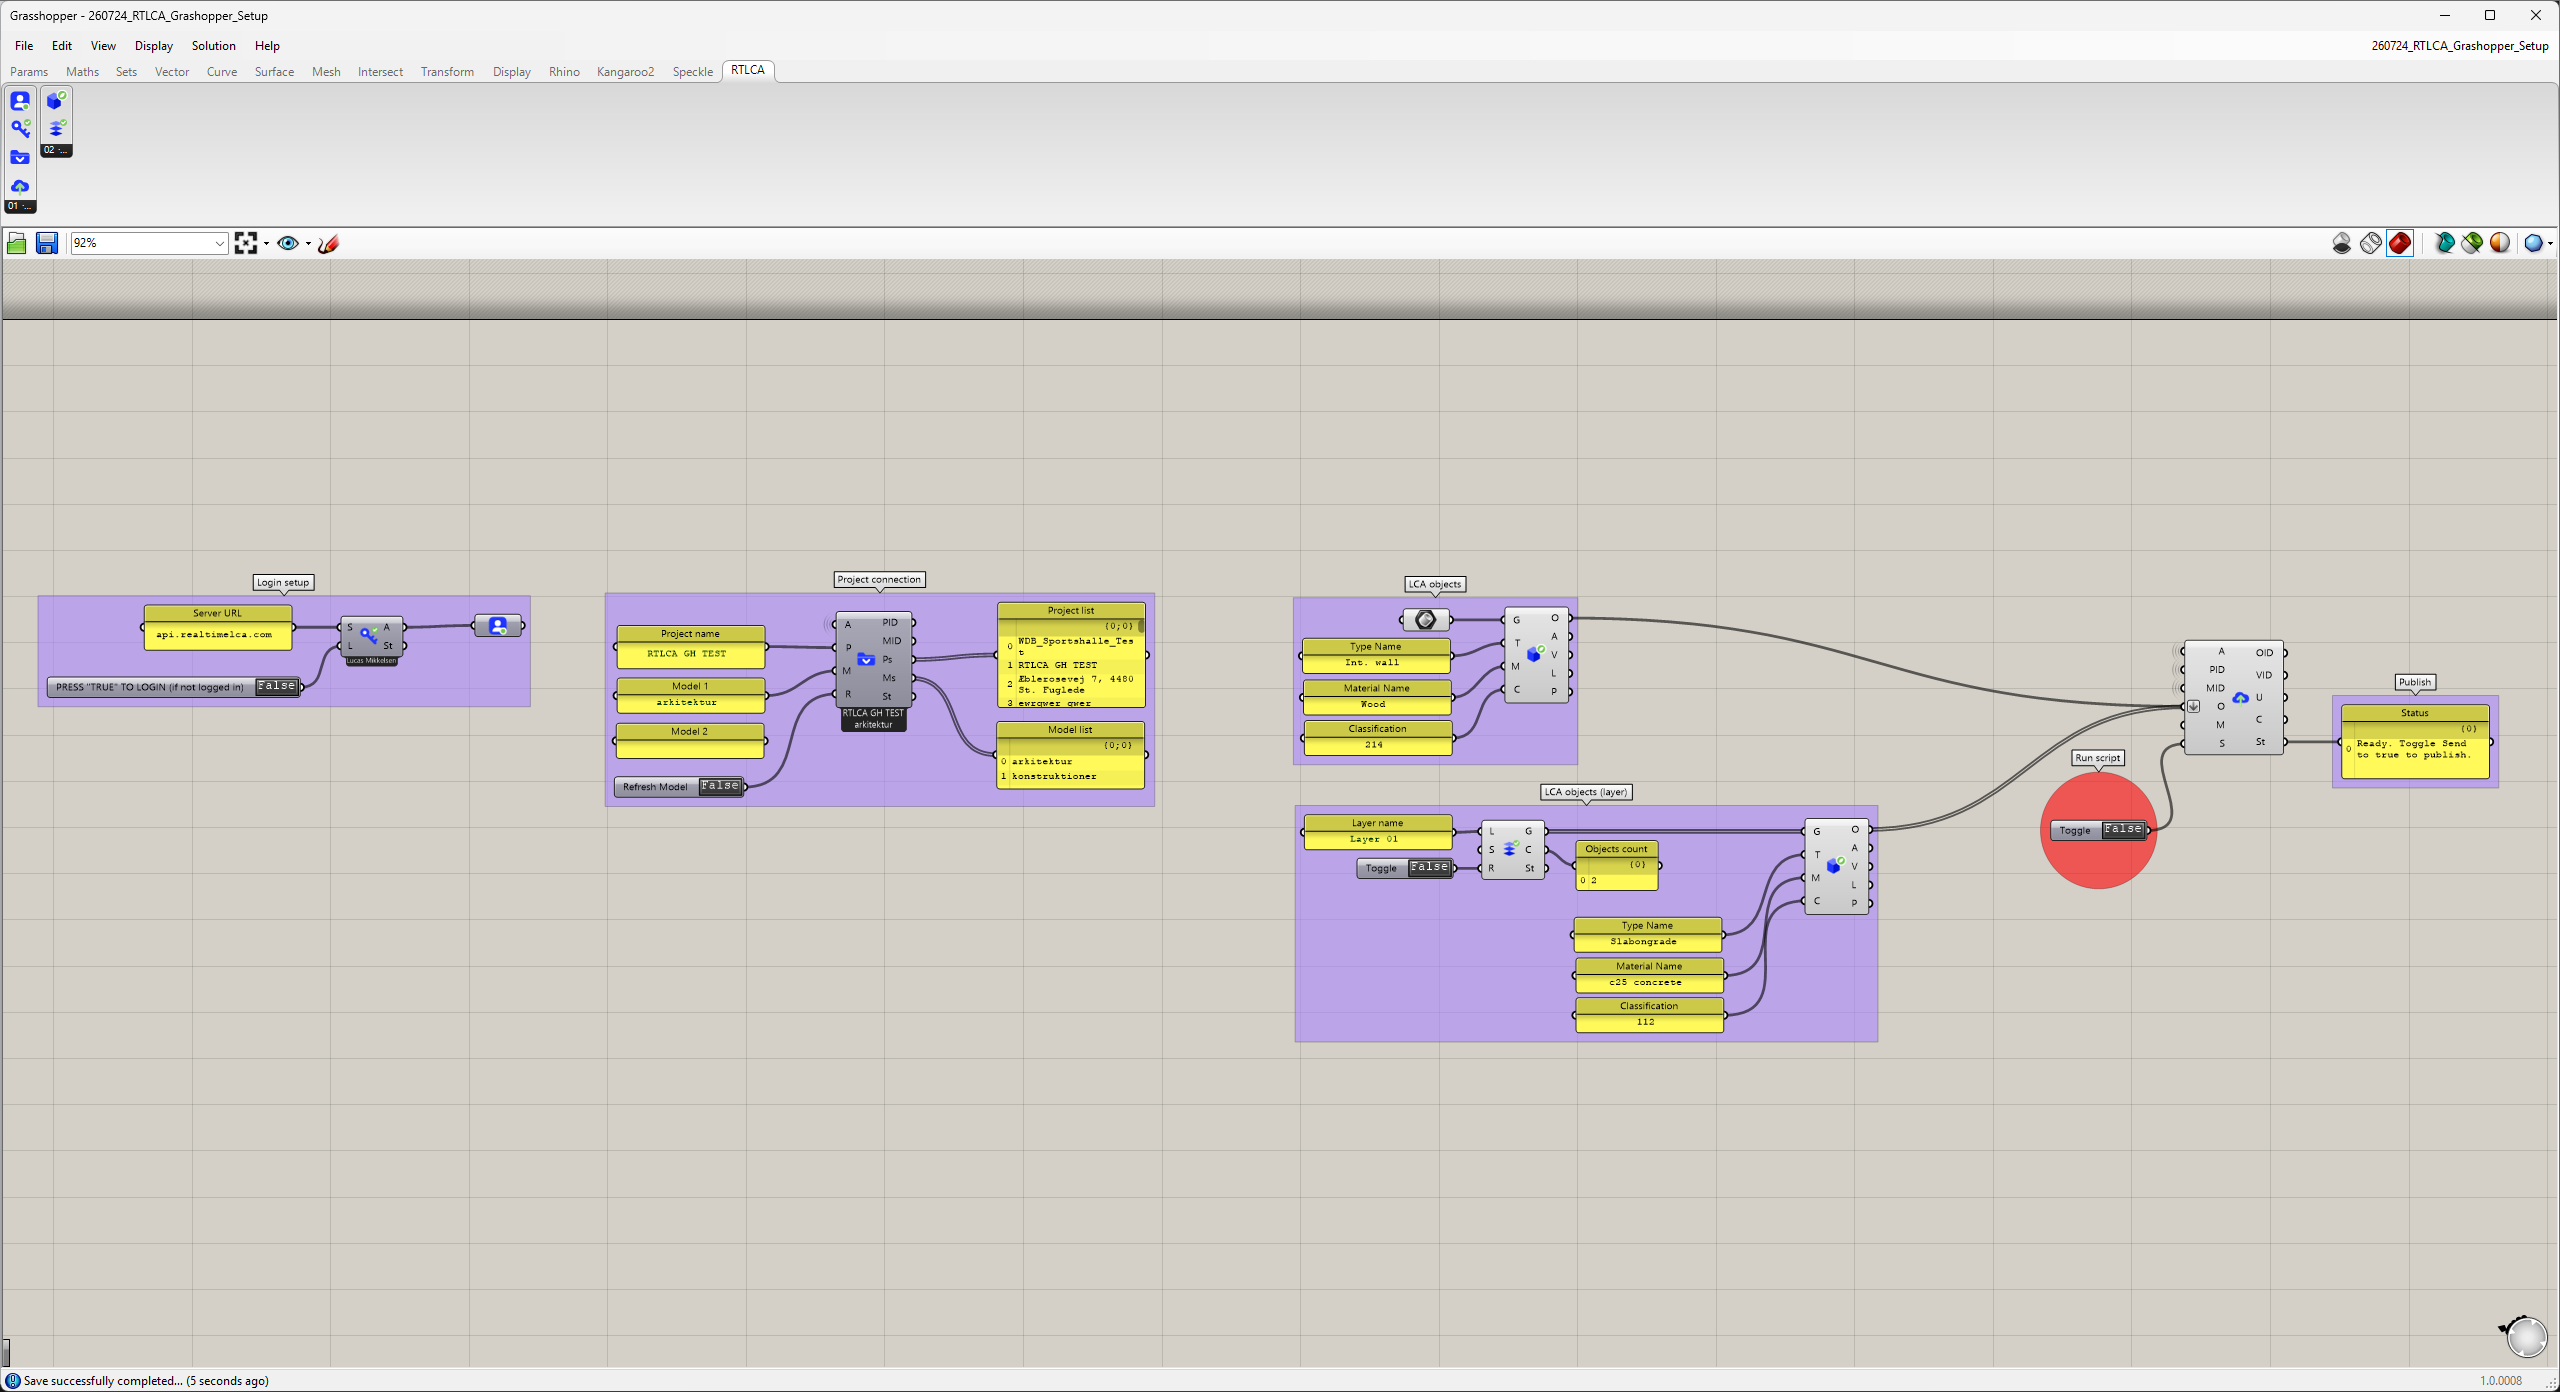This screenshot has height=1392, width=2560.
Task: Click the Classification panel showing 214
Action: [x=1377, y=738]
